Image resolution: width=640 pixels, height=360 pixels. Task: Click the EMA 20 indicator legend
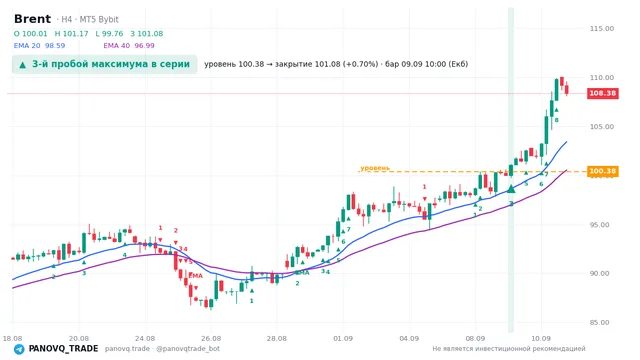click(39, 46)
